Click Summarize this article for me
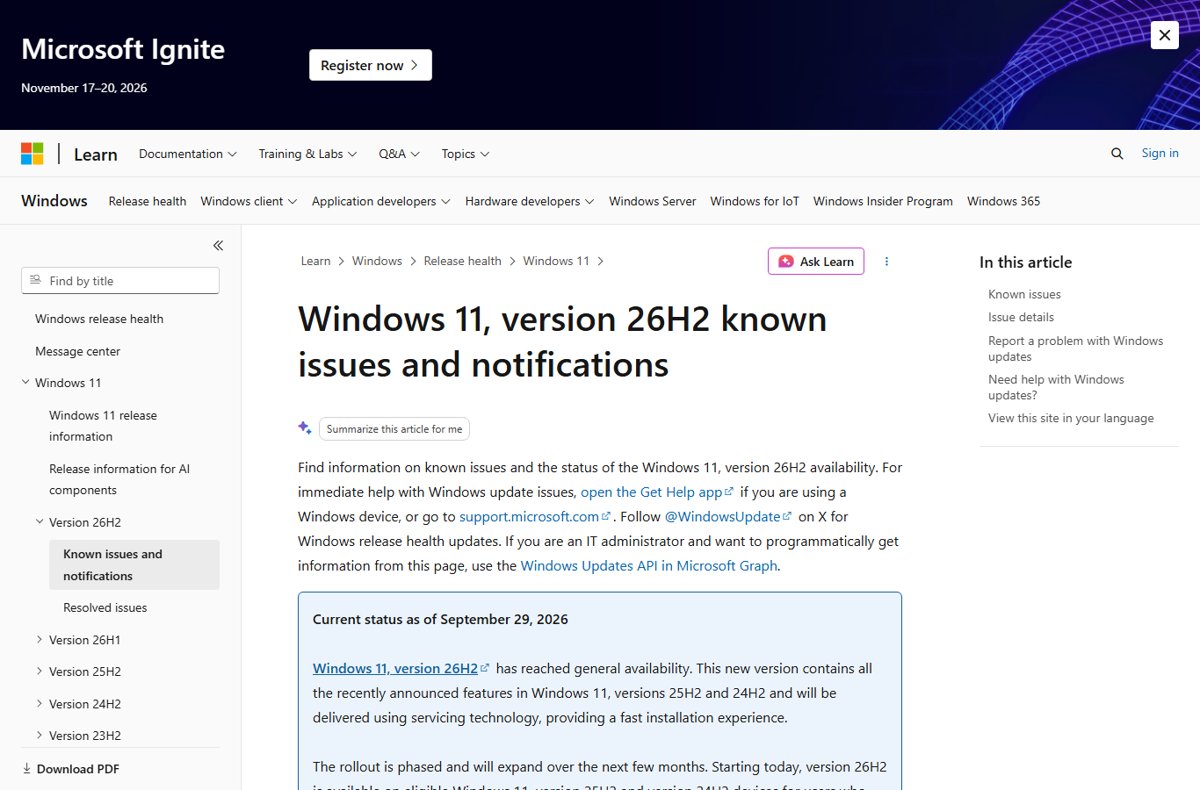This screenshot has height=790, width=1200. coord(394,429)
